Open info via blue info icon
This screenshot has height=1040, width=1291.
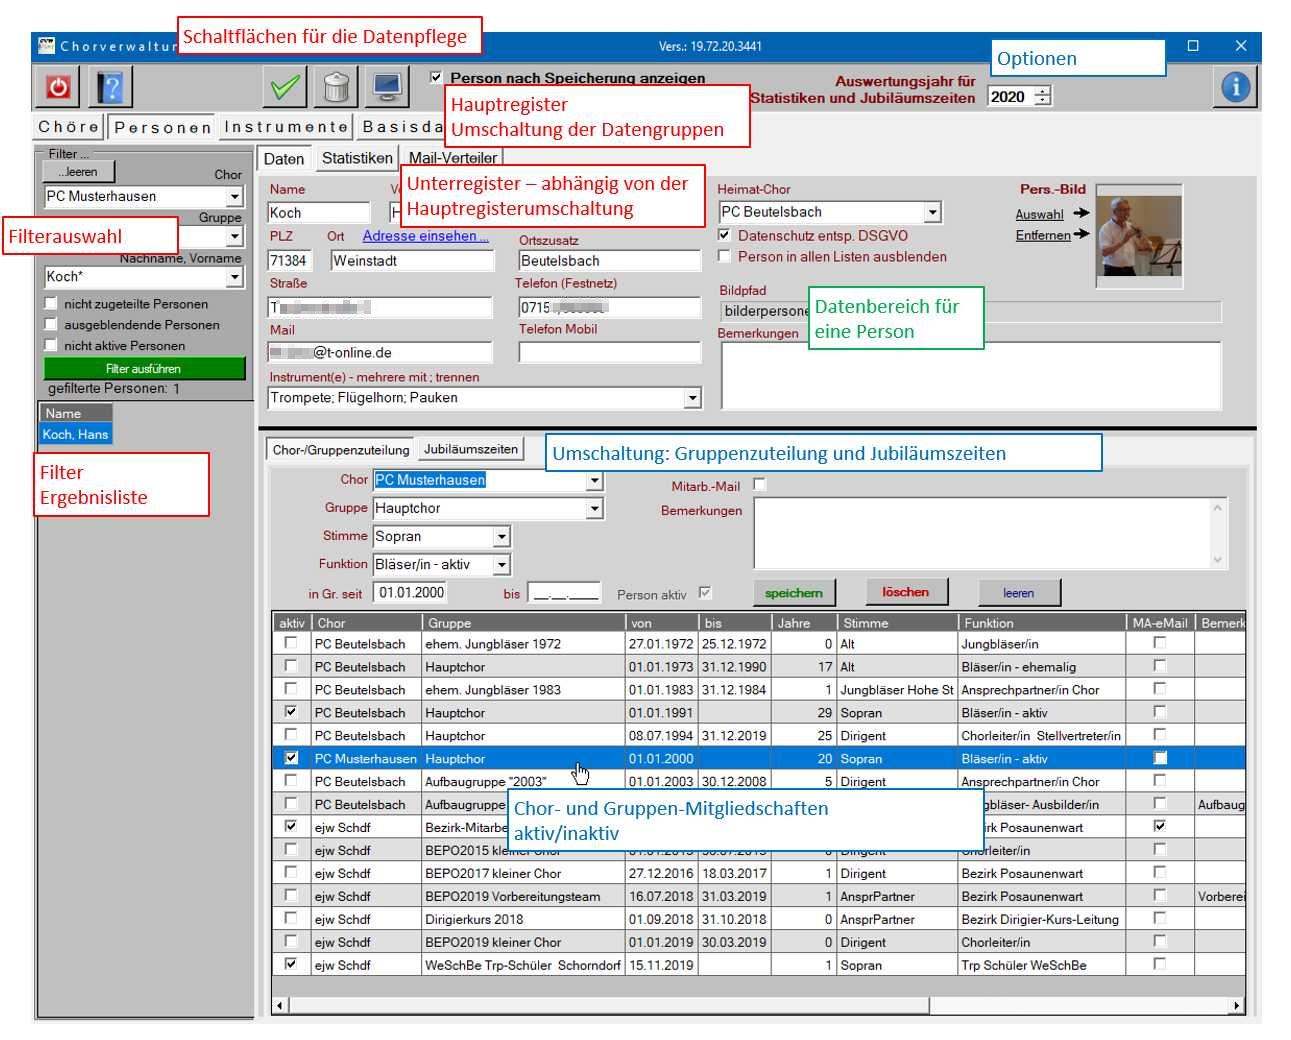pos(1235,87)
